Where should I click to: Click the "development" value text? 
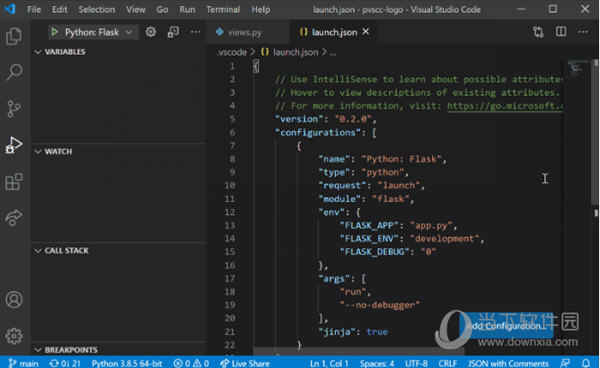(444, 239)
